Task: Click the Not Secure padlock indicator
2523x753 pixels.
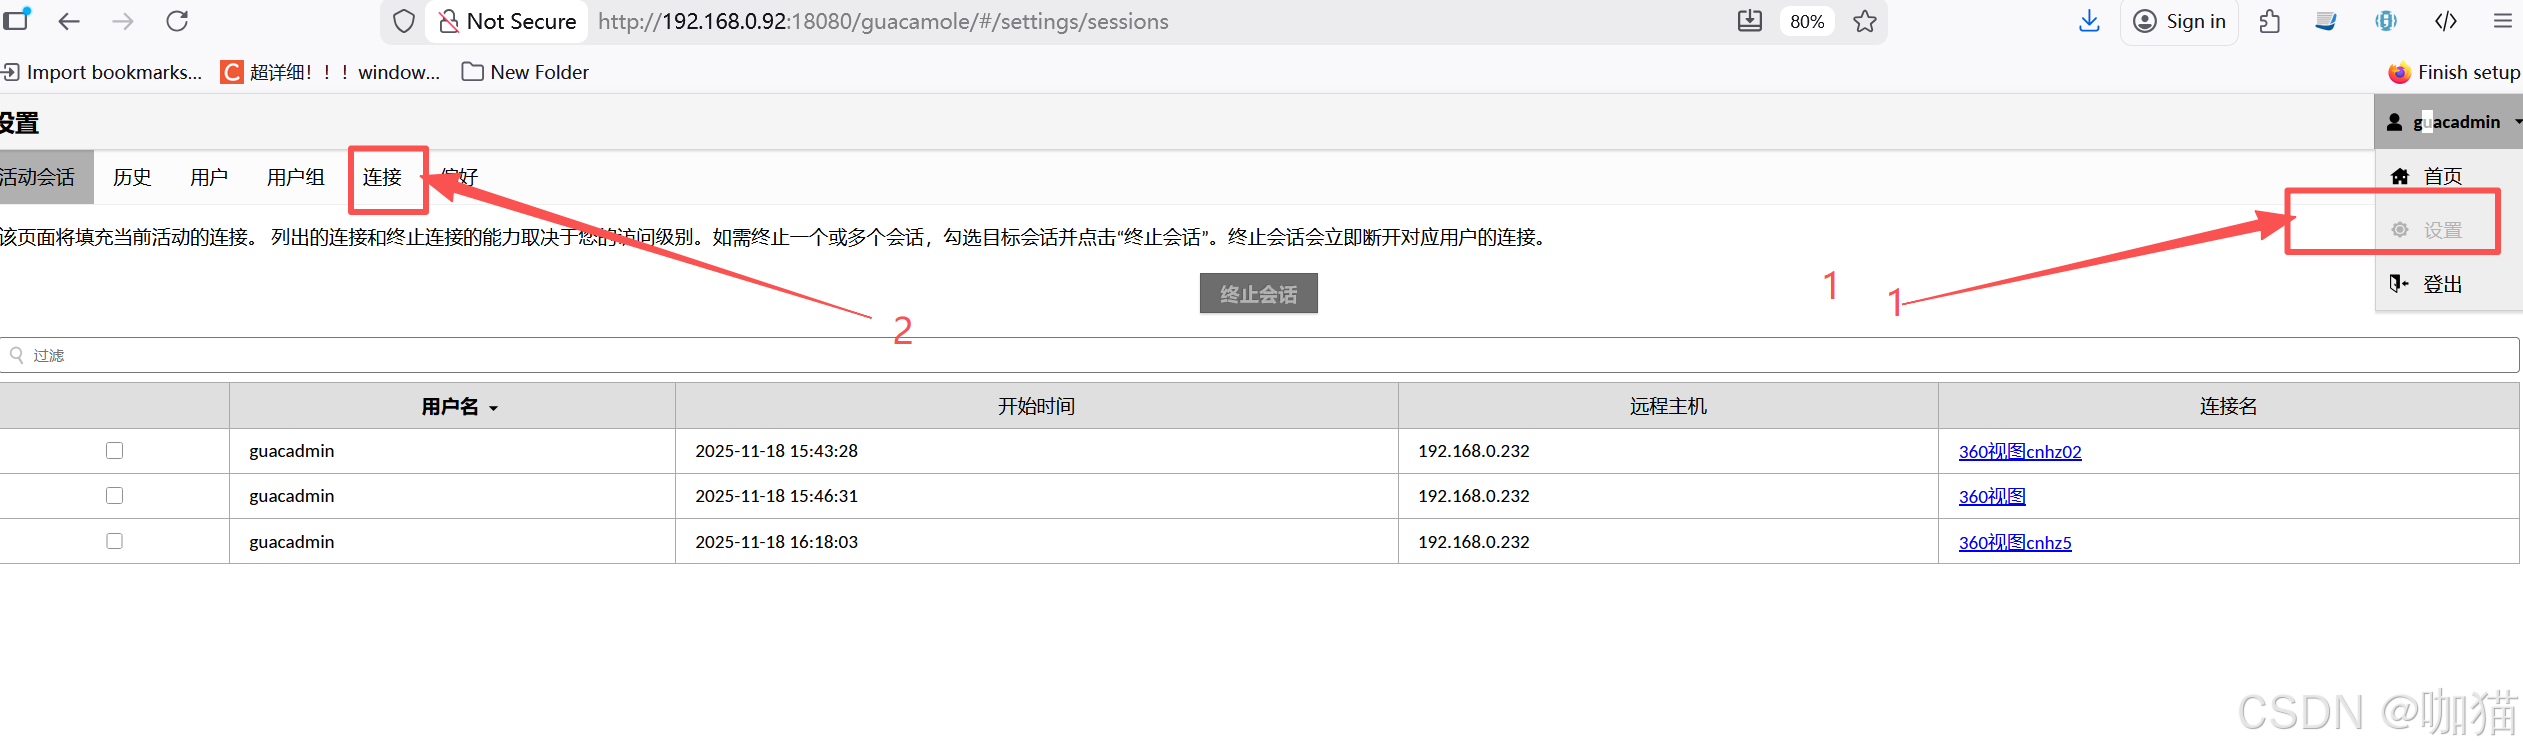Action: pyautogui.click(x=507, y=21)
